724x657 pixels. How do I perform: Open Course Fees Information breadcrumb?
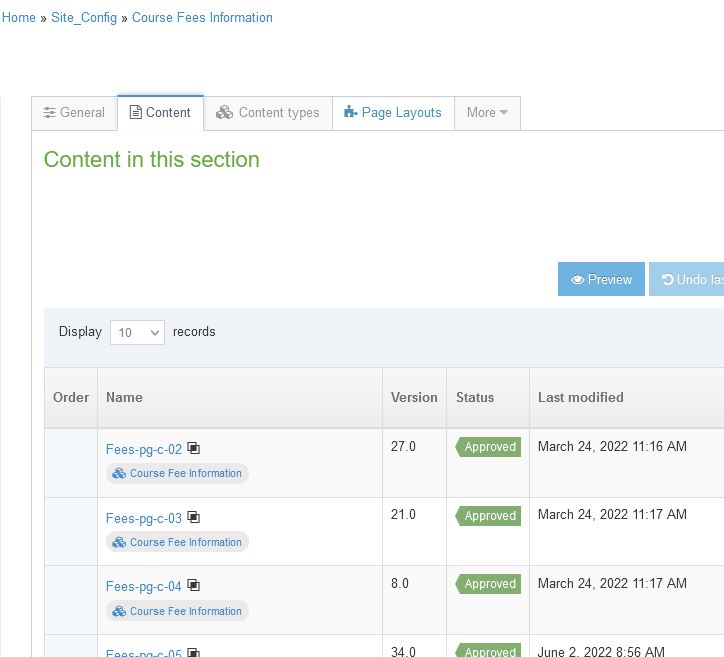coord(202,18)
